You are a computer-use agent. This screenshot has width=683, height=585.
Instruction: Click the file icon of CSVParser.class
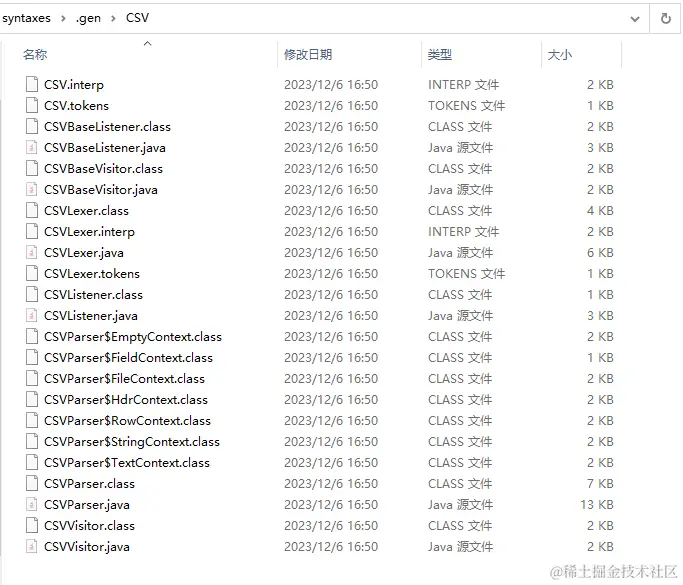click(32, 484)
